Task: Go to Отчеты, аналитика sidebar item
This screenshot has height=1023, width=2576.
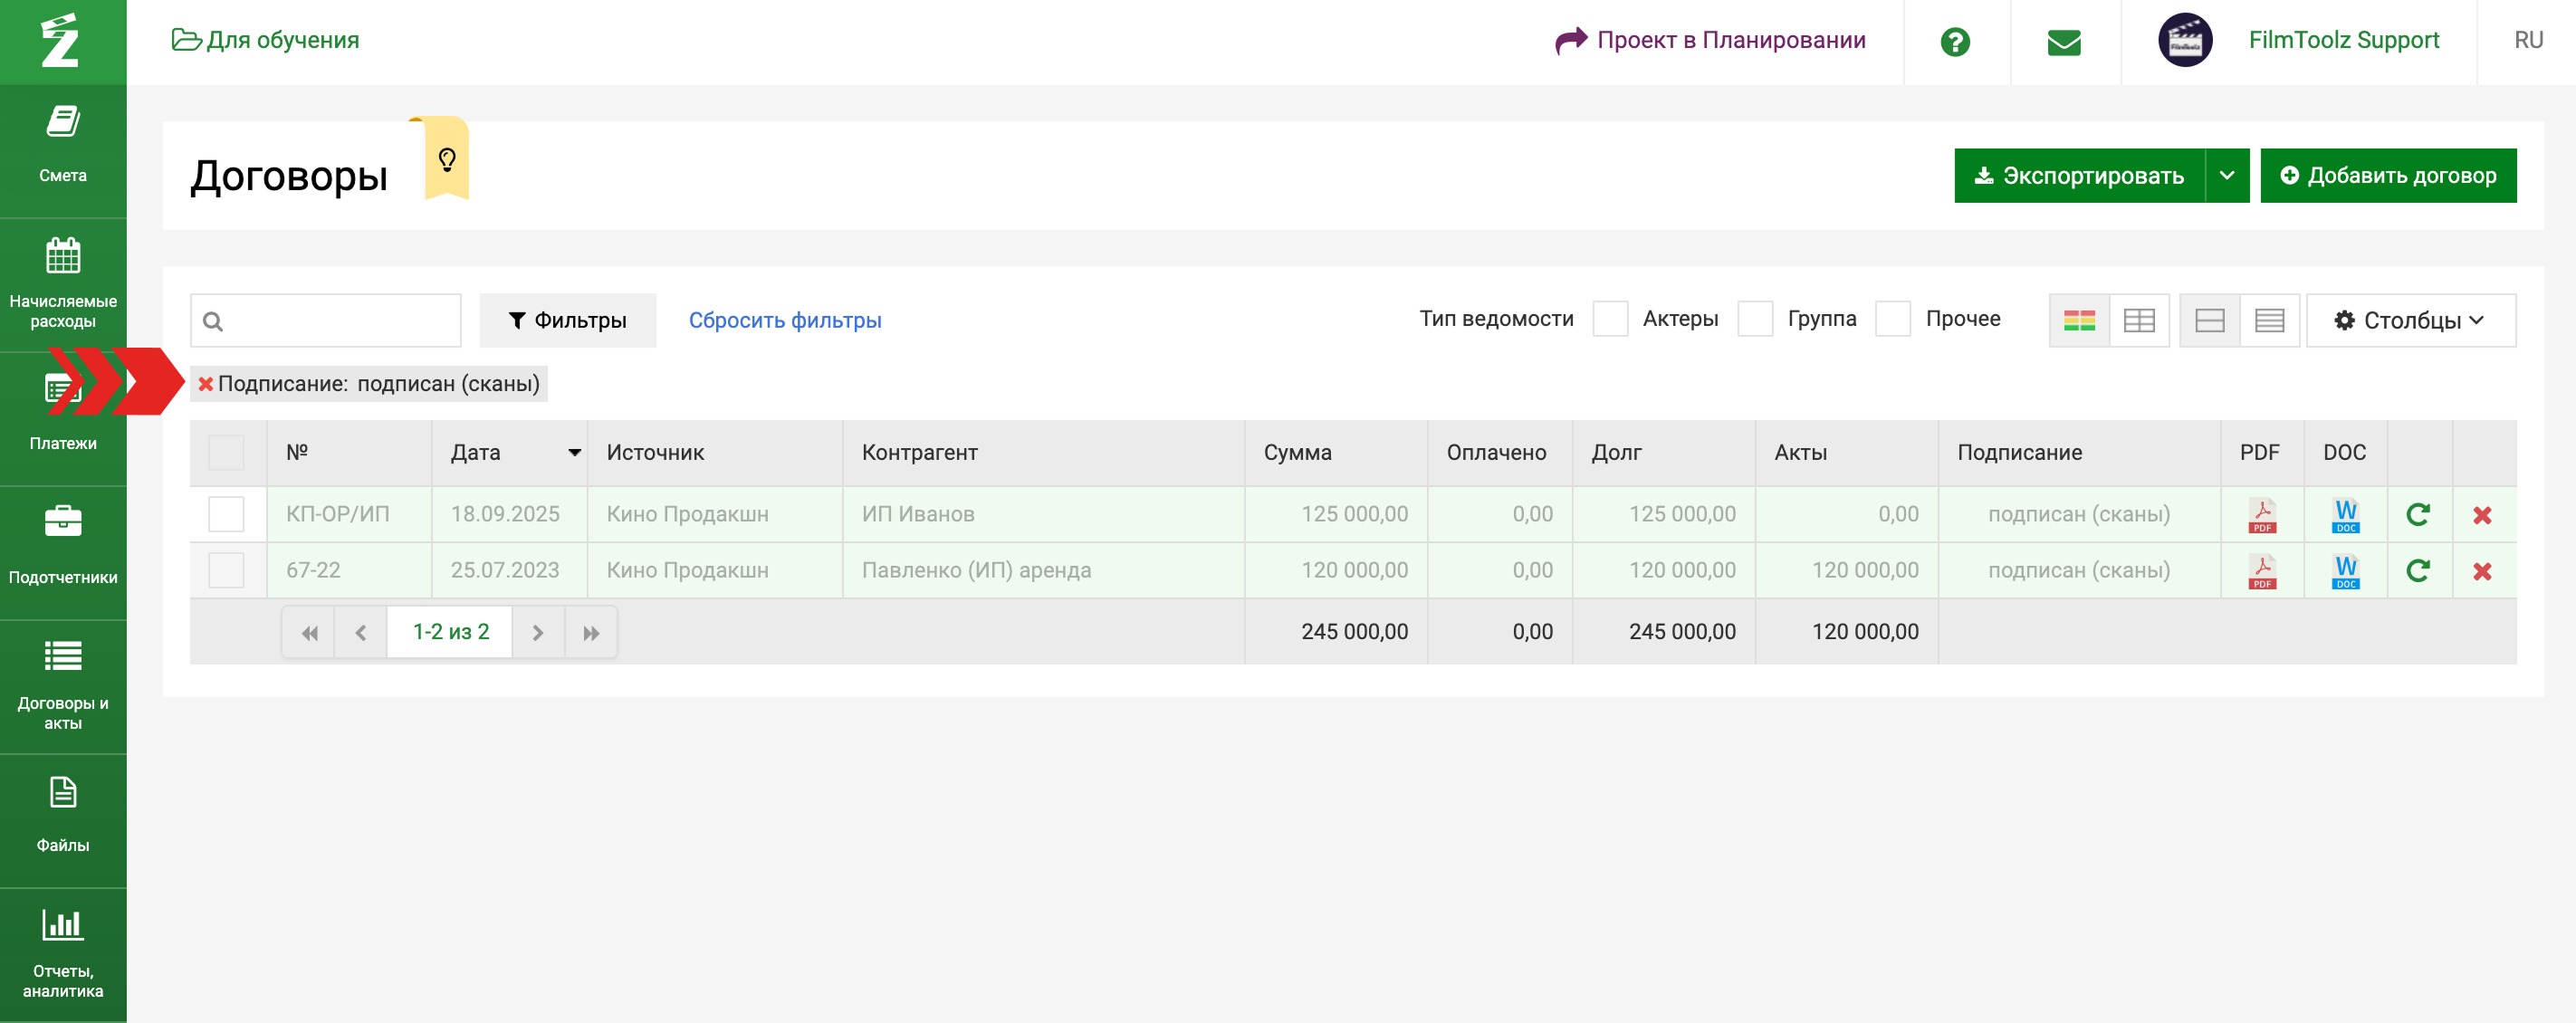Action: 63,954
